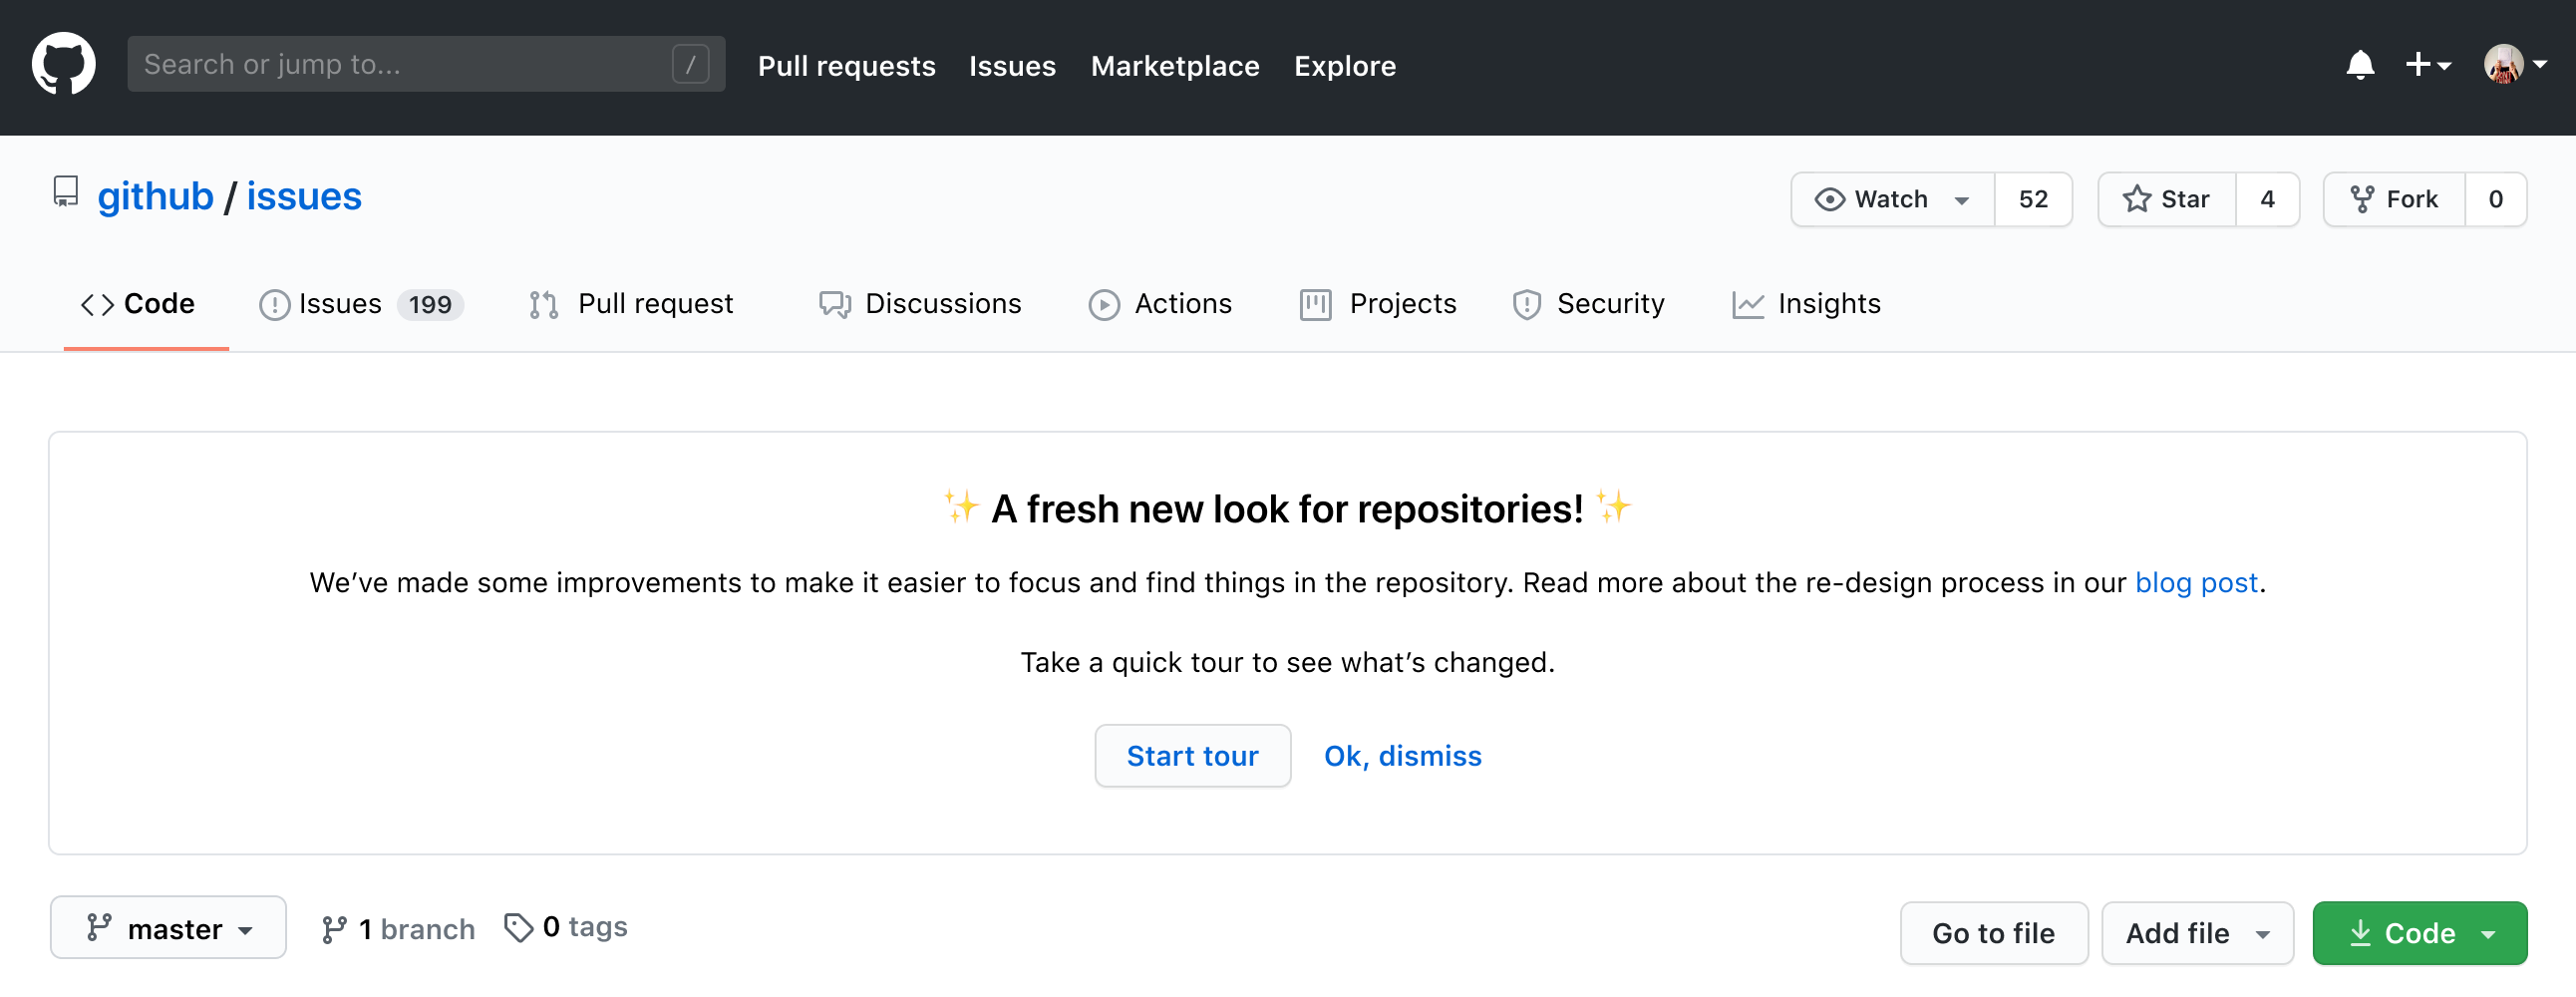This screenshot has width=2576, height=997.
Task: Open Pull requests in the top navigation
Action: pyautogui.click(x=846, y=66)
